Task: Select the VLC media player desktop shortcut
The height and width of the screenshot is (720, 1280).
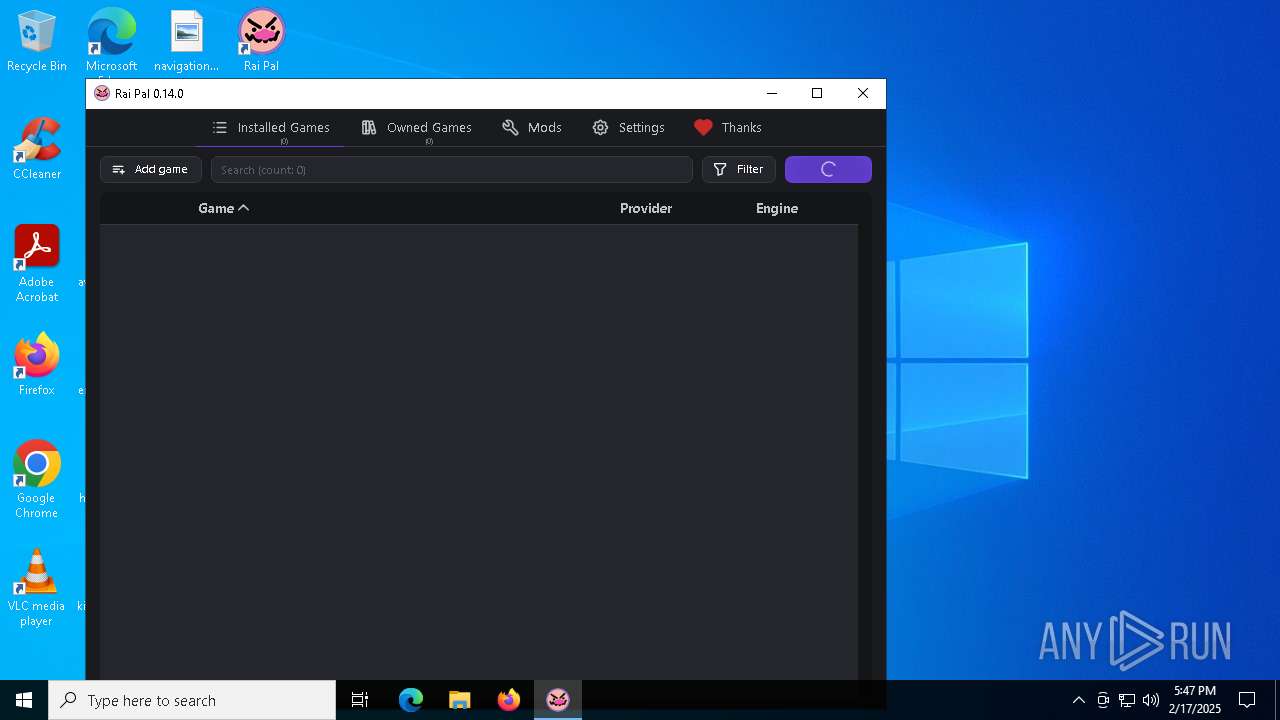Action: coord(37,588)
